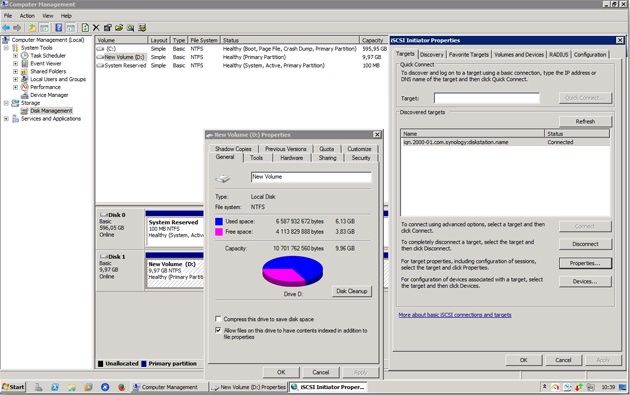
Task: Click the drive icon beside the volume name field
Action: click(x=223, y=178)
